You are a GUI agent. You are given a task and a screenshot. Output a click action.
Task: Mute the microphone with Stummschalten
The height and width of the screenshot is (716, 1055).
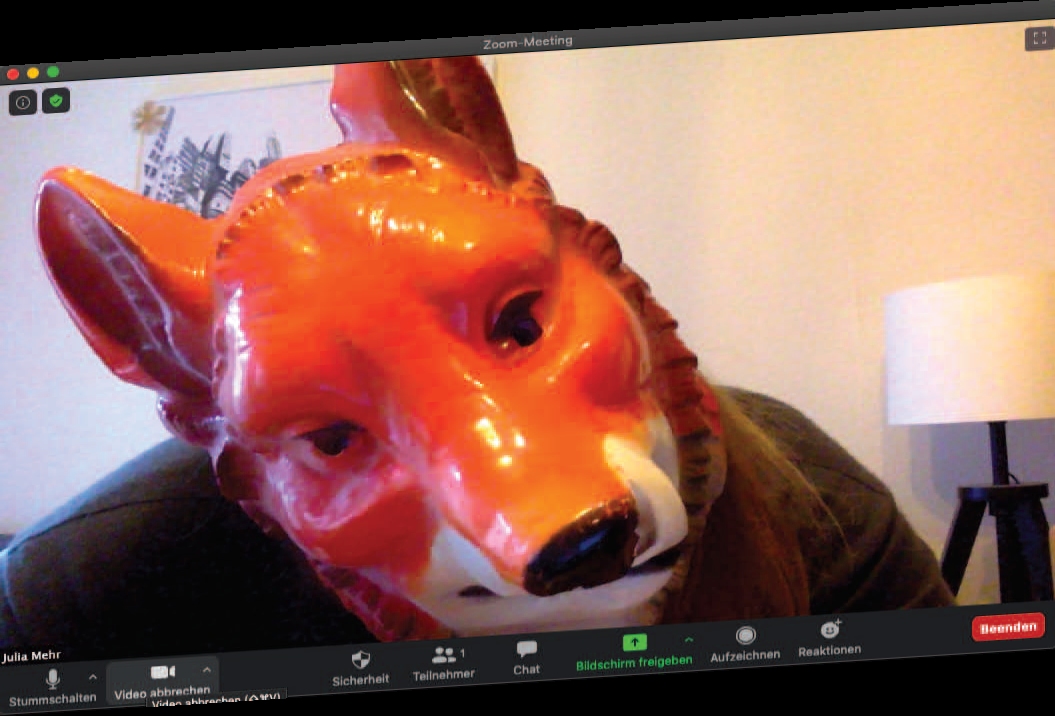click(x=52, y=686)
